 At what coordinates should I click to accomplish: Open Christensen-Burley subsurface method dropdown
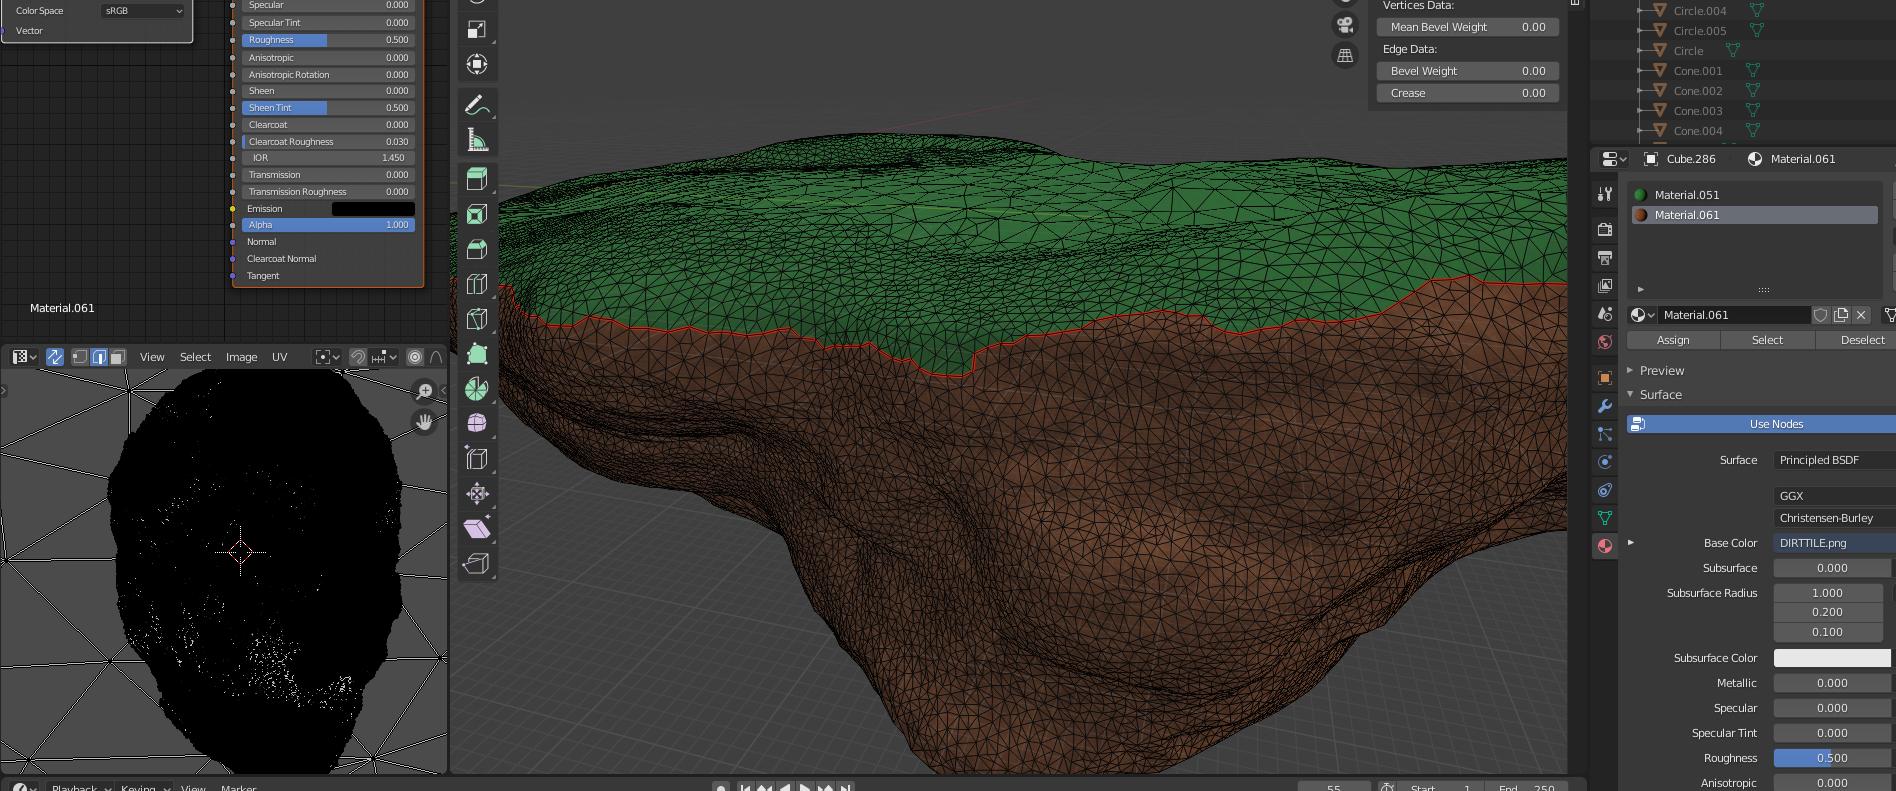pos(1834,518)
